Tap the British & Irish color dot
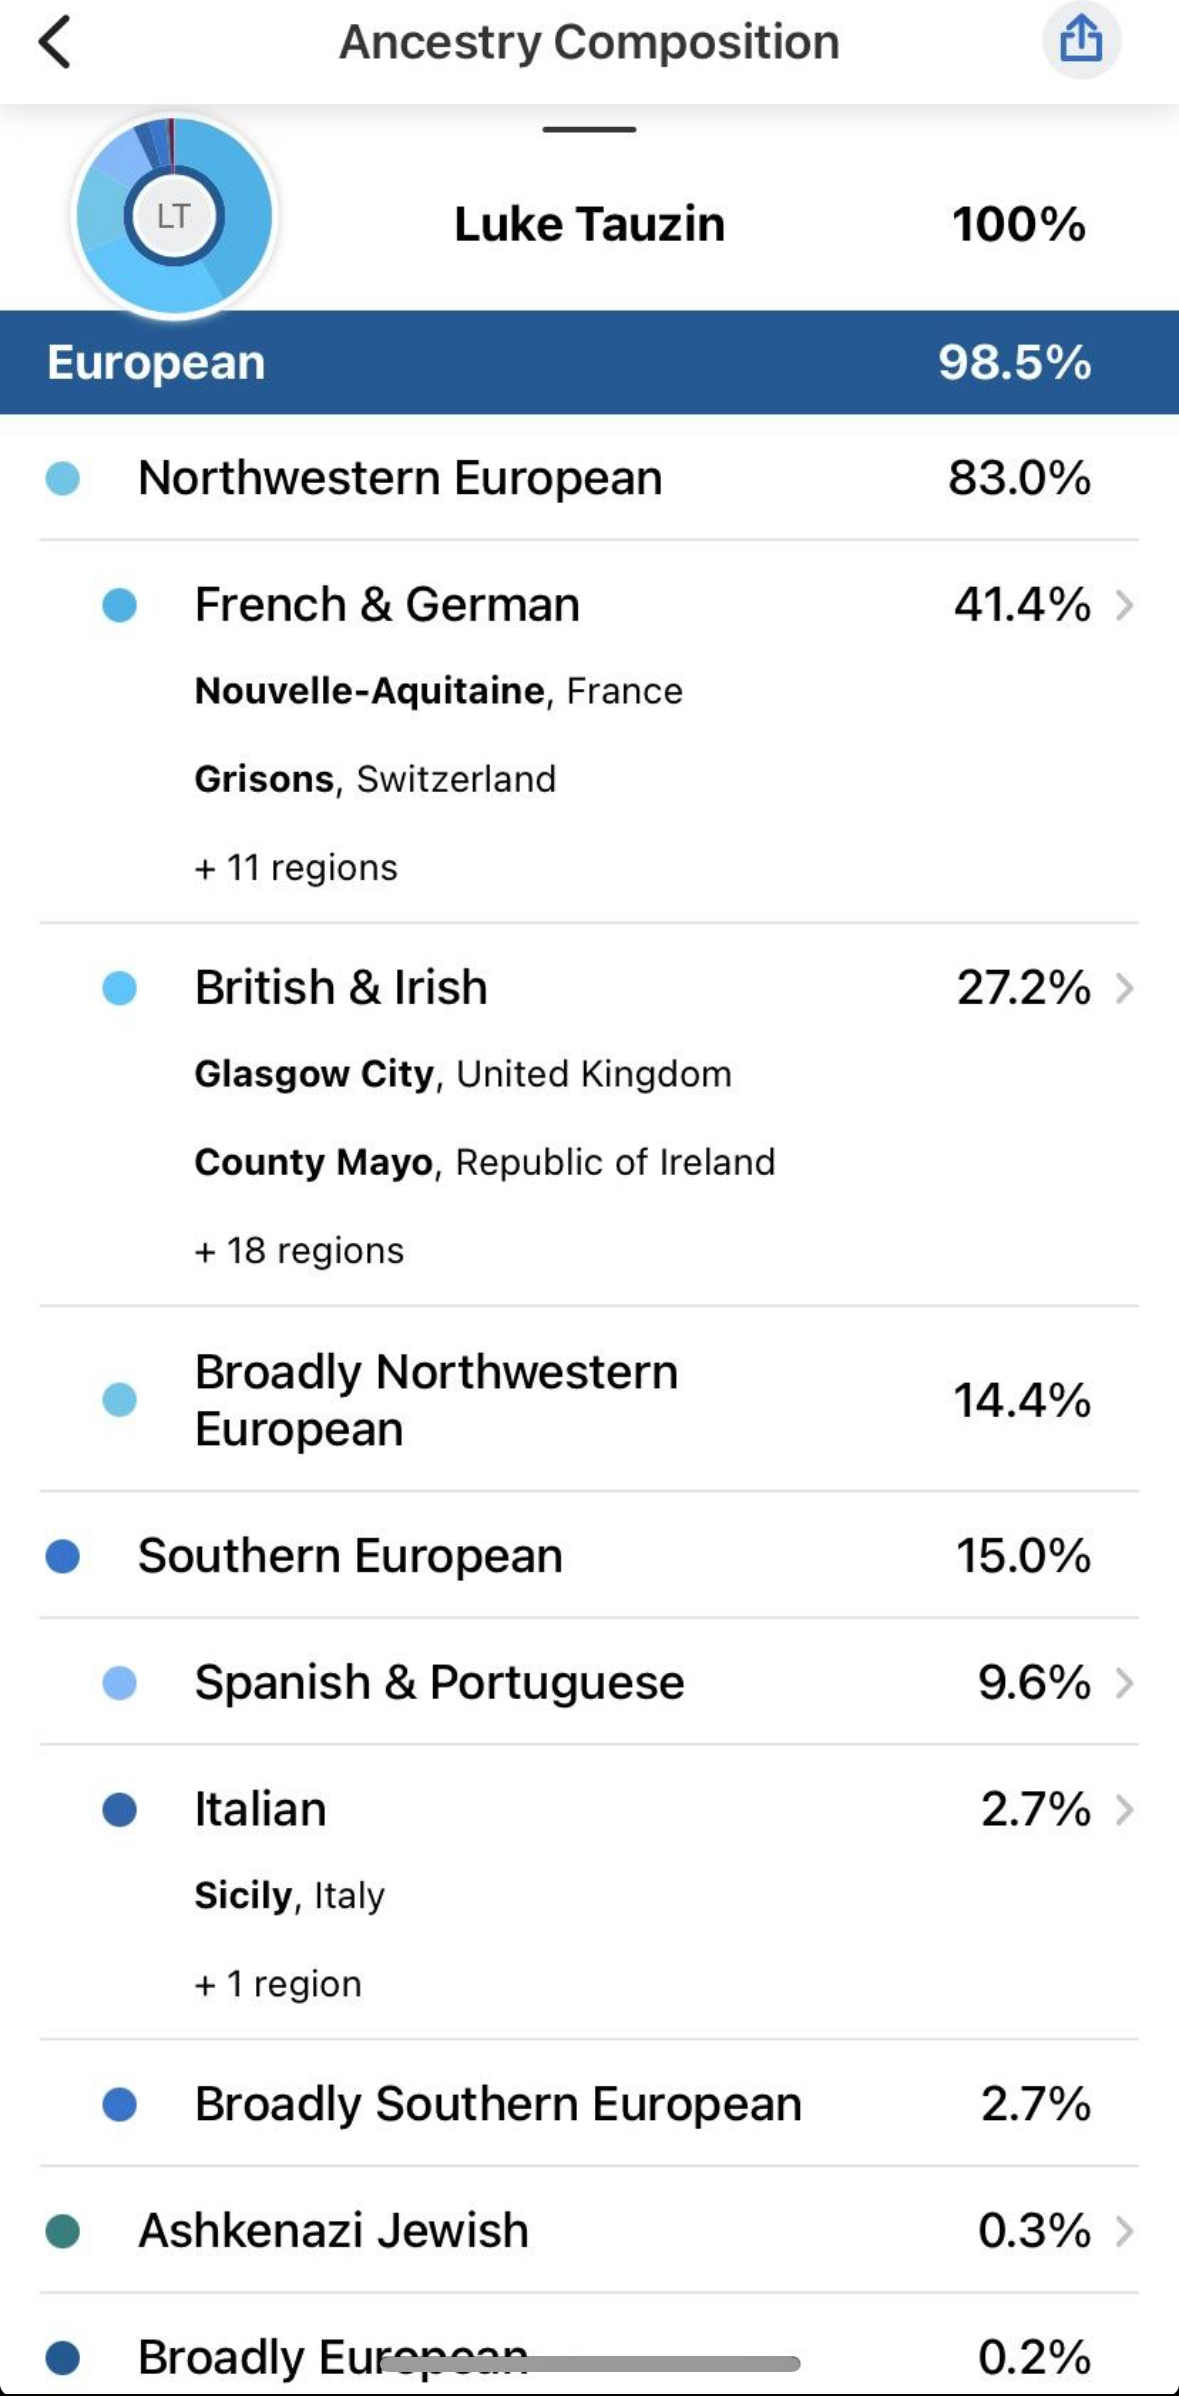1179x2396 pixels. click(x=120, y=988)
